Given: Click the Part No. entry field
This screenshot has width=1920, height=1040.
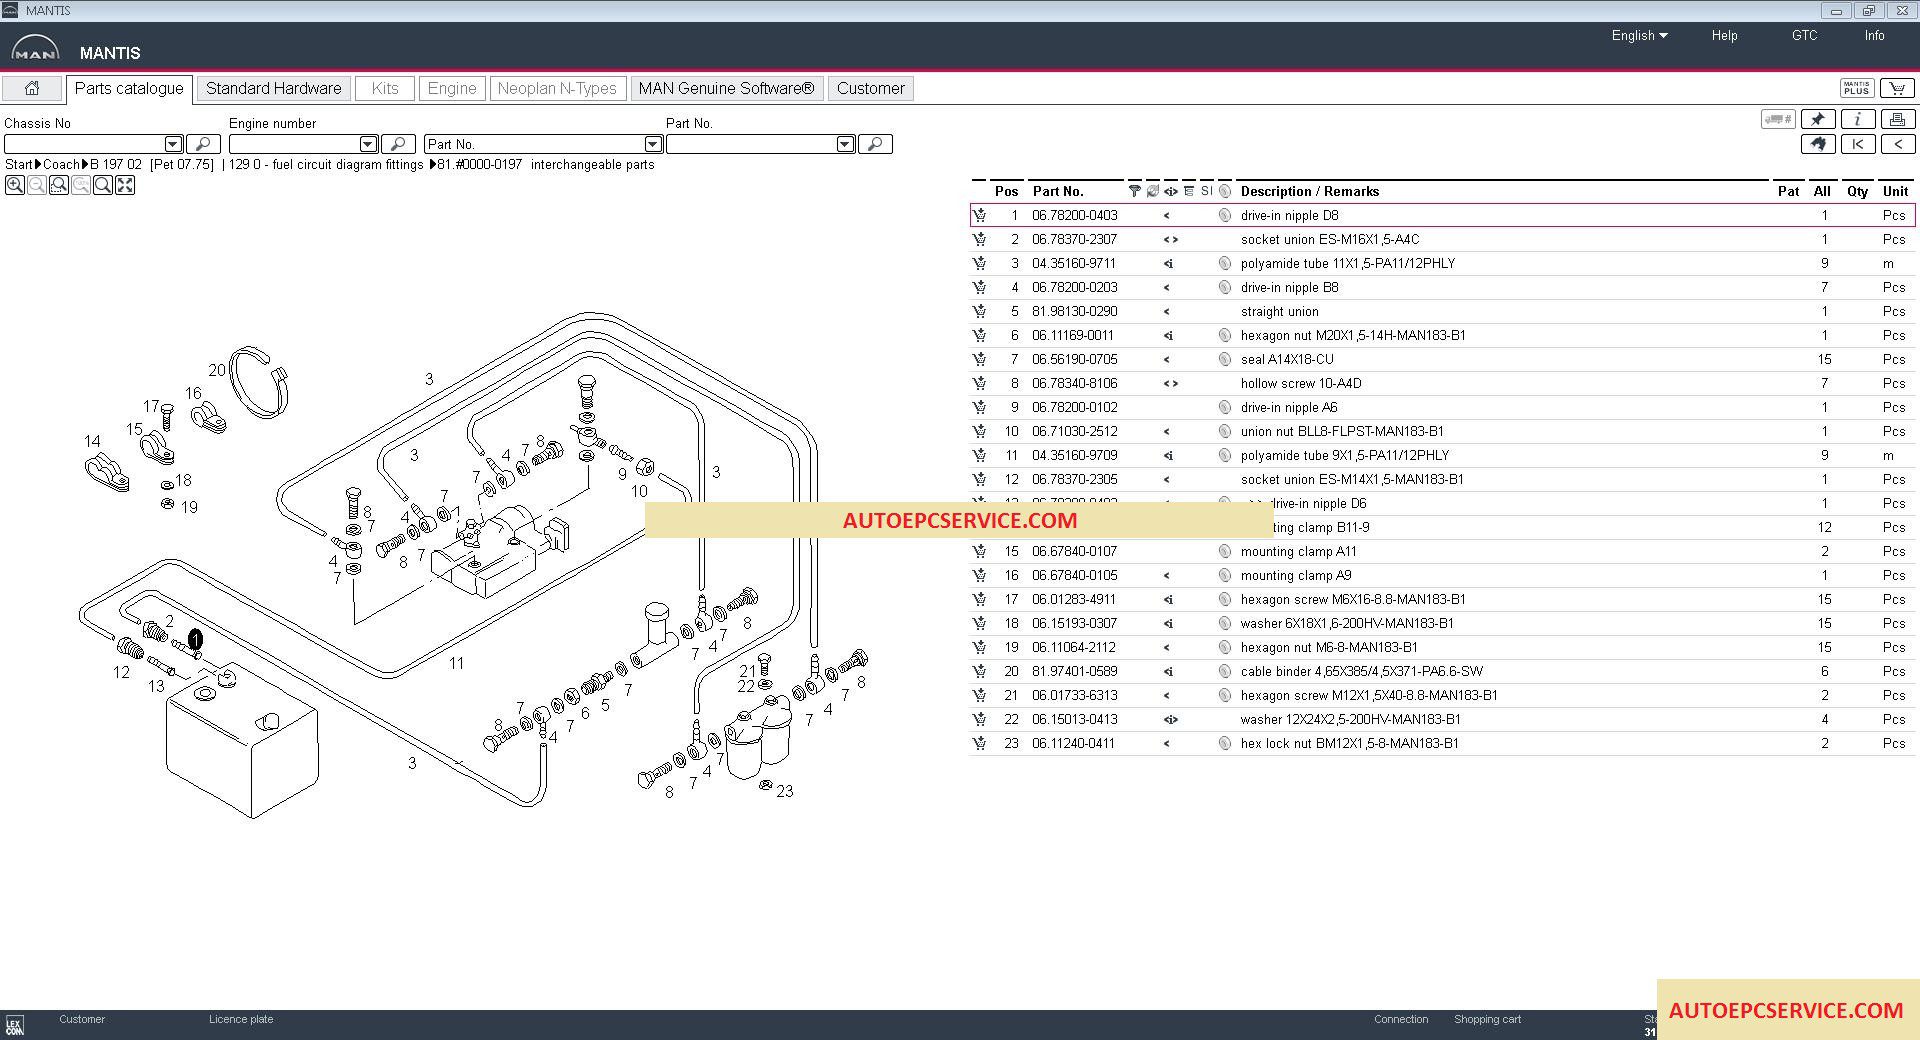Looking at the screenshot, I should point(751,144).
